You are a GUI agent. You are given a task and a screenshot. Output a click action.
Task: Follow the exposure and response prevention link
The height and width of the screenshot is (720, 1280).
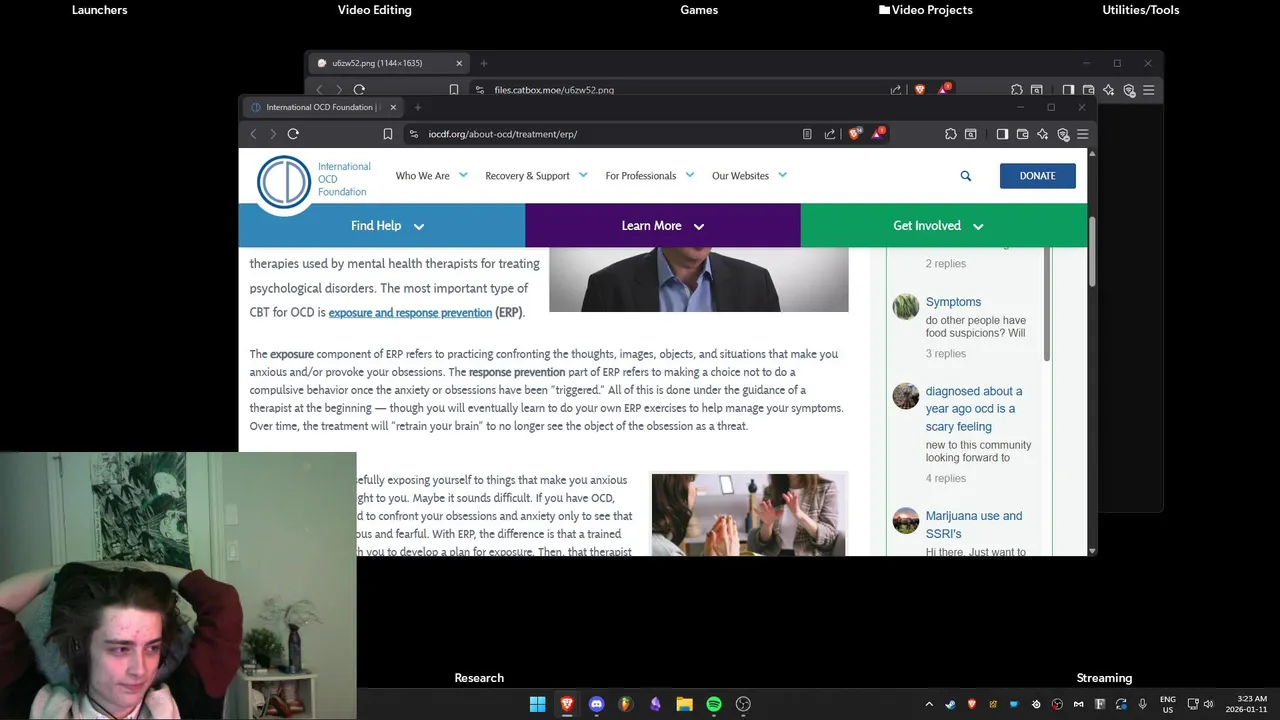410,313
